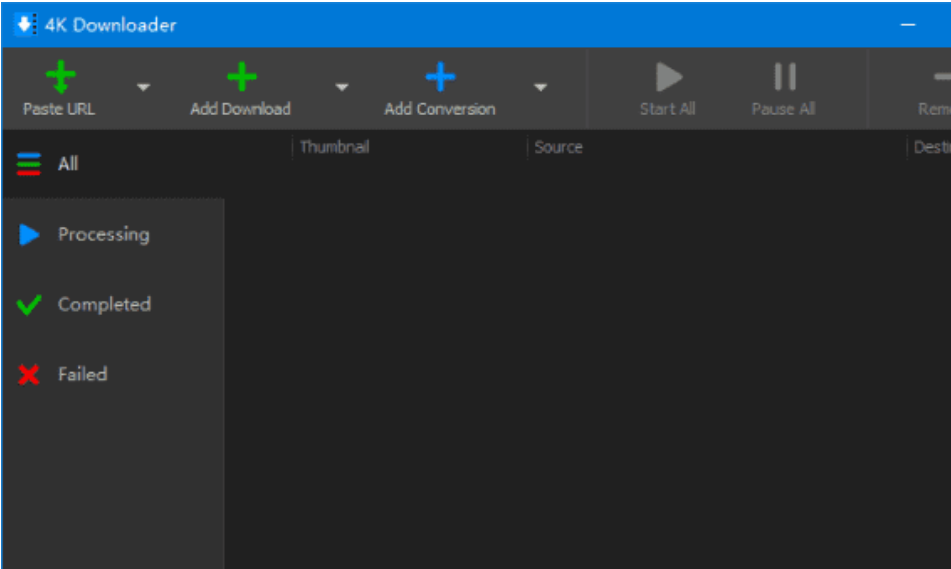Click the 4K Downloader app icon in title bar
951x569 pixels.
pyautogui.click(x=24, y=25)
